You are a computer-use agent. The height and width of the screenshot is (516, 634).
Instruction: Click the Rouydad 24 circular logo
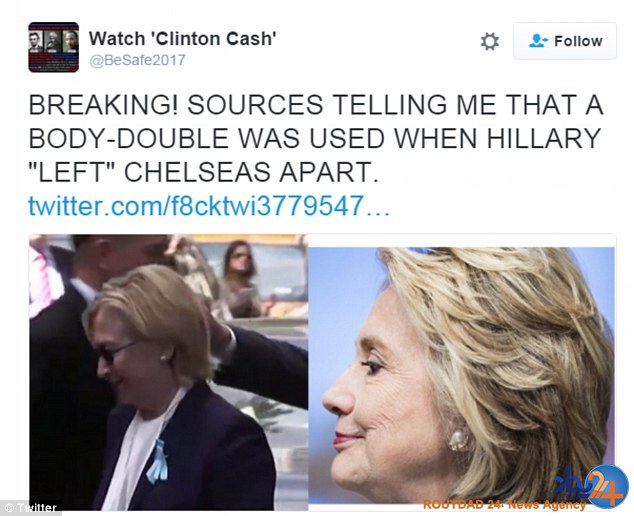click(607, 486)
